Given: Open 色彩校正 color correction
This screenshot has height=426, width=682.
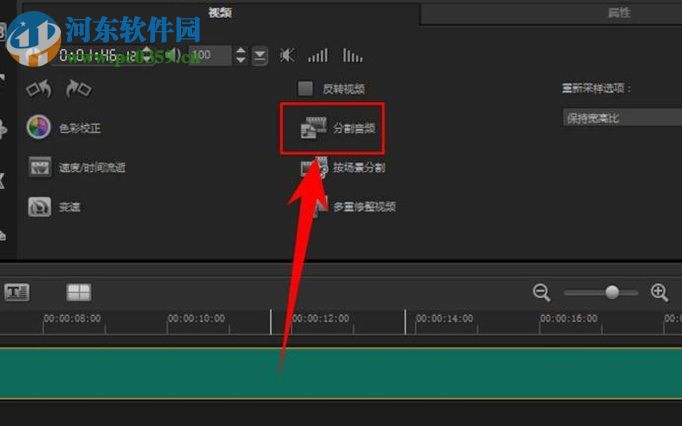Looking at the screenshot, I should 64,127.
